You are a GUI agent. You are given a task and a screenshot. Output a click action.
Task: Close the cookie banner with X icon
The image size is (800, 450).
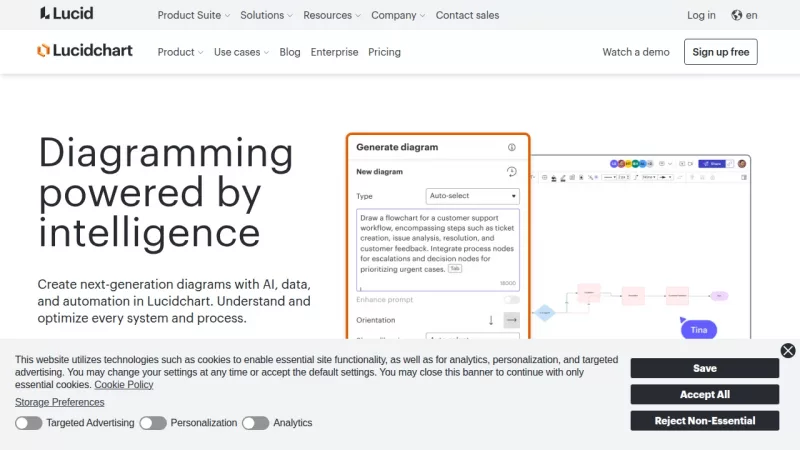pos(788,350)
